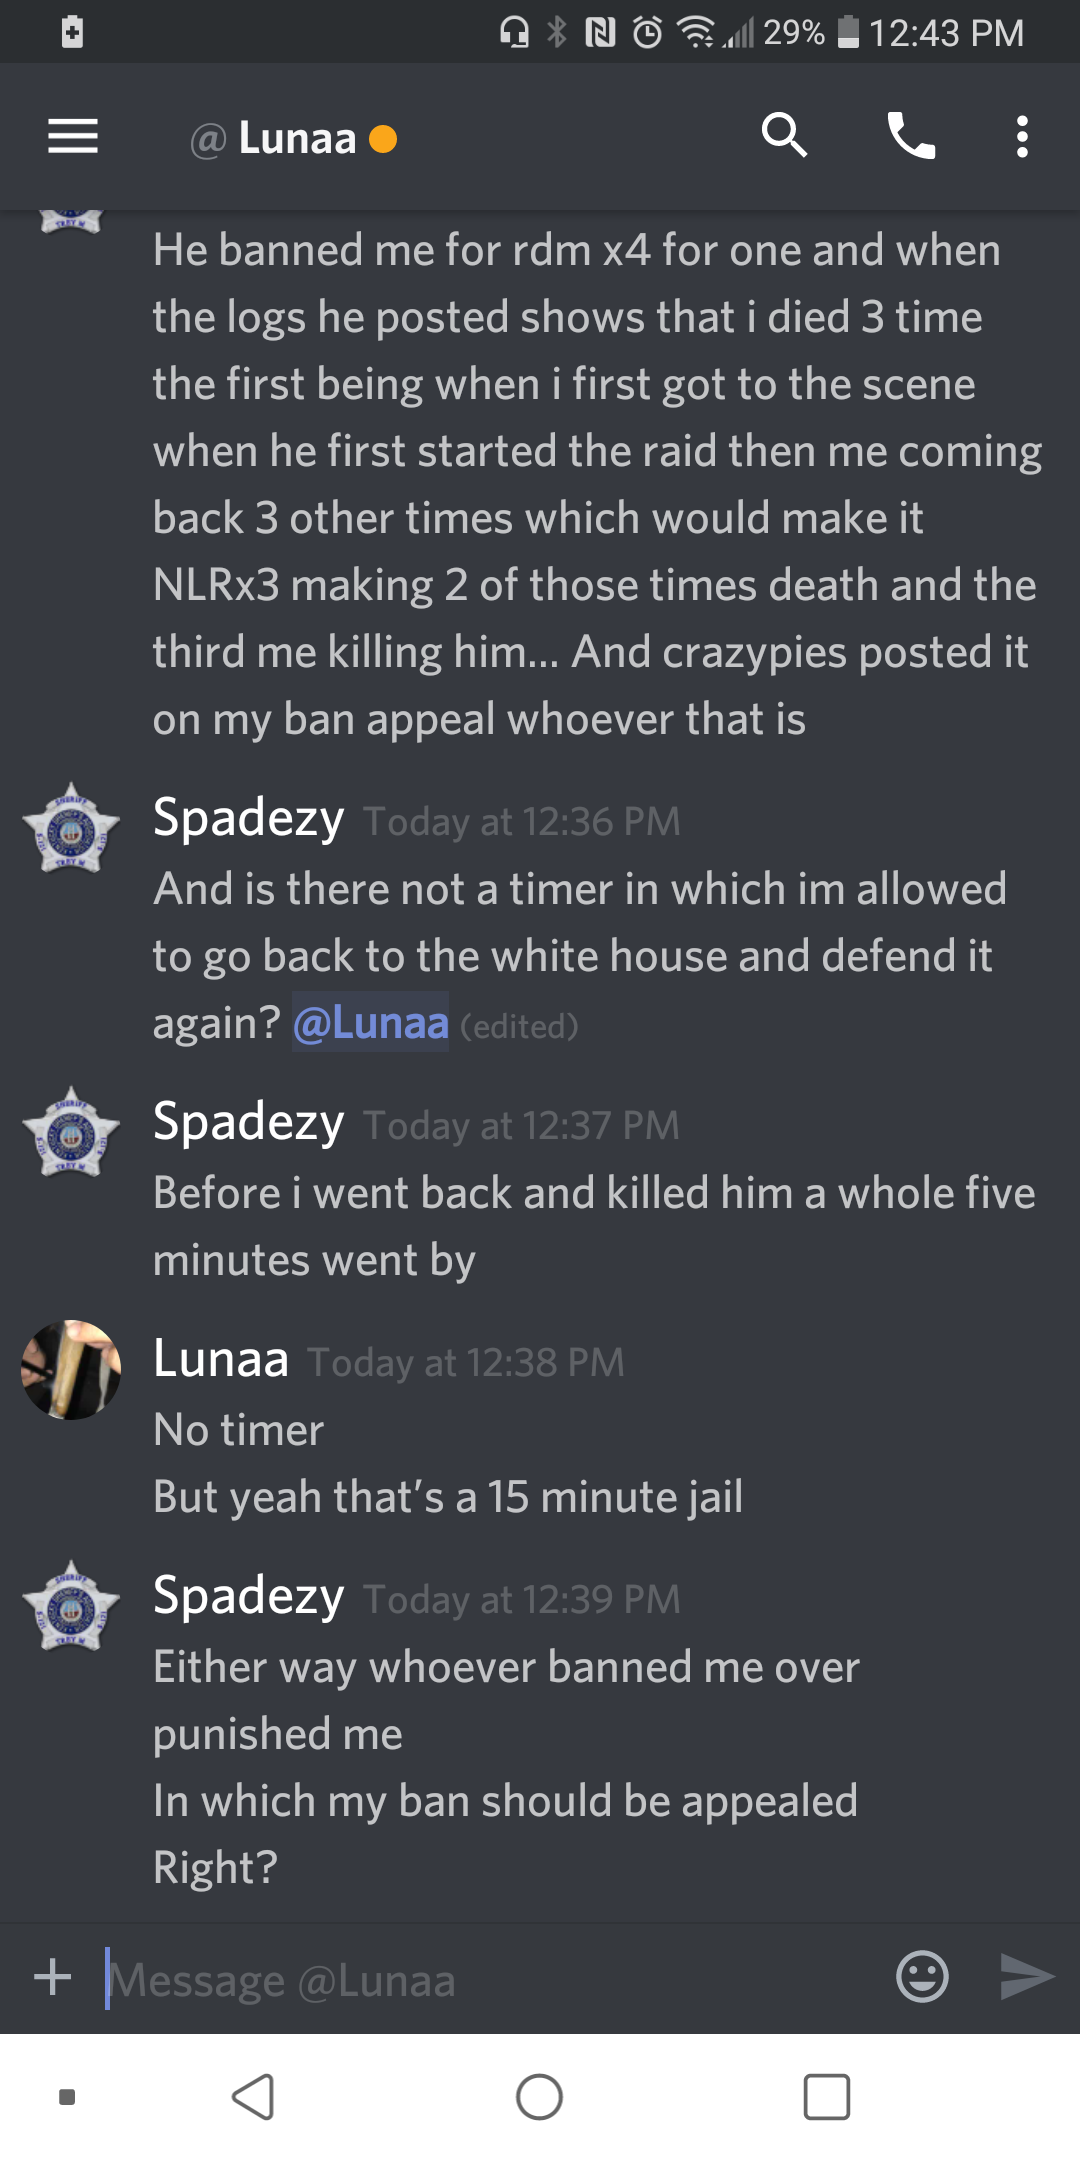
Task: Open the recent apps square button
Action: click(827, 2096)
